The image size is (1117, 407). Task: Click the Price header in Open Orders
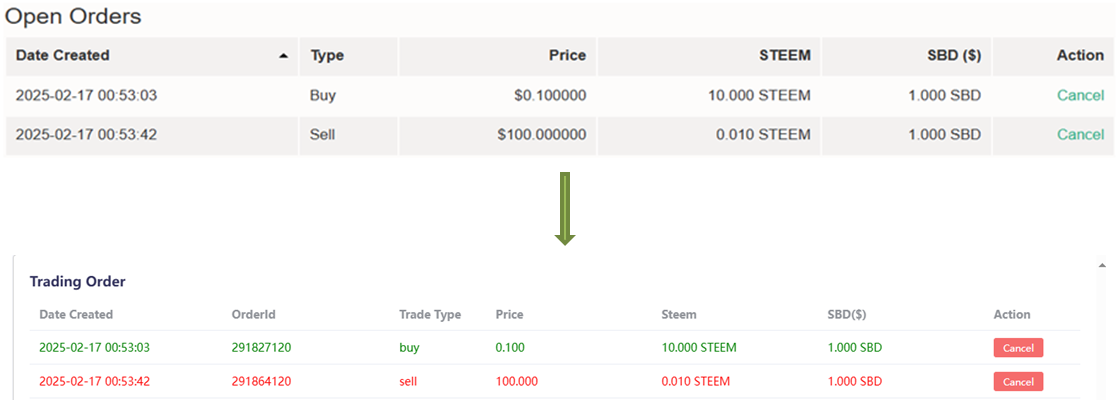[x=567, y=56]
